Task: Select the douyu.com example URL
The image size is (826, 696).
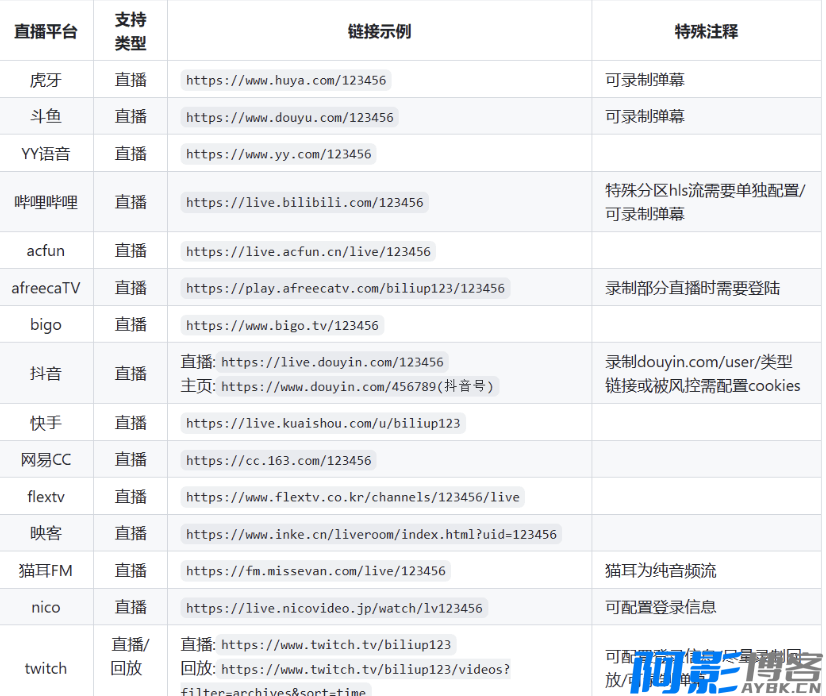Action: click(x=289, y=117)
